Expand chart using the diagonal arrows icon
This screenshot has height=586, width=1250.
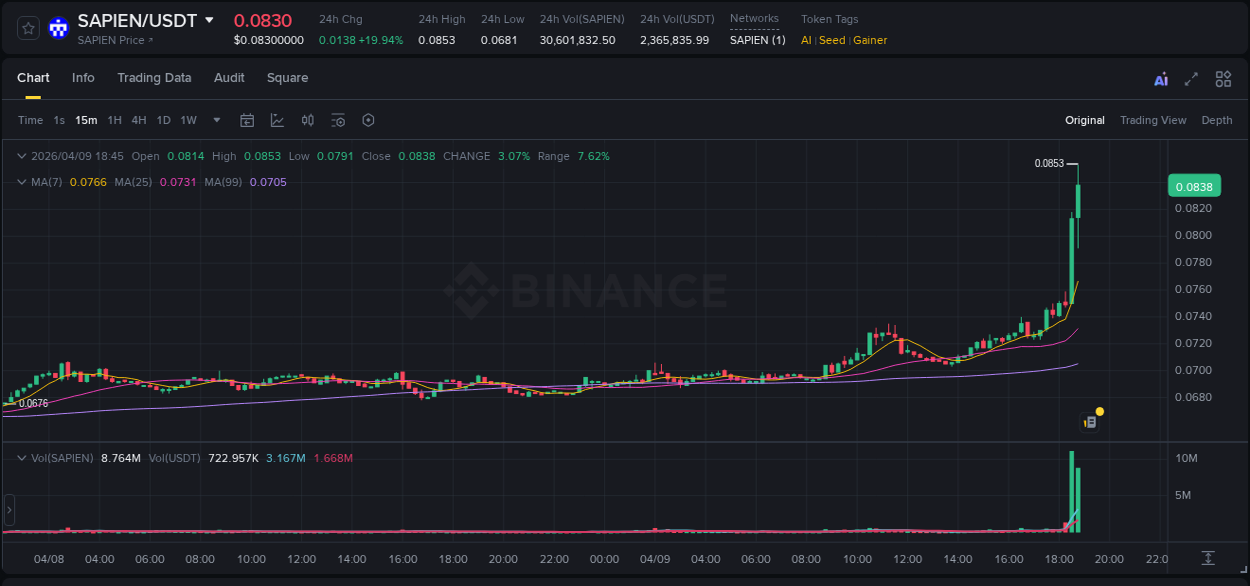pyautogui.click(x=1190, y=78)
